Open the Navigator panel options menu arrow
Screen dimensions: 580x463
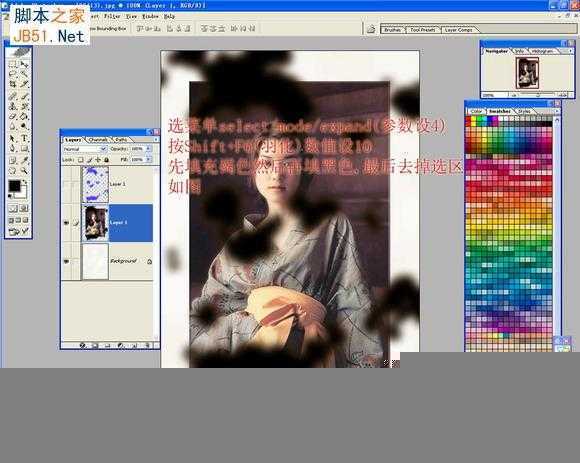(x=571, y=51)
